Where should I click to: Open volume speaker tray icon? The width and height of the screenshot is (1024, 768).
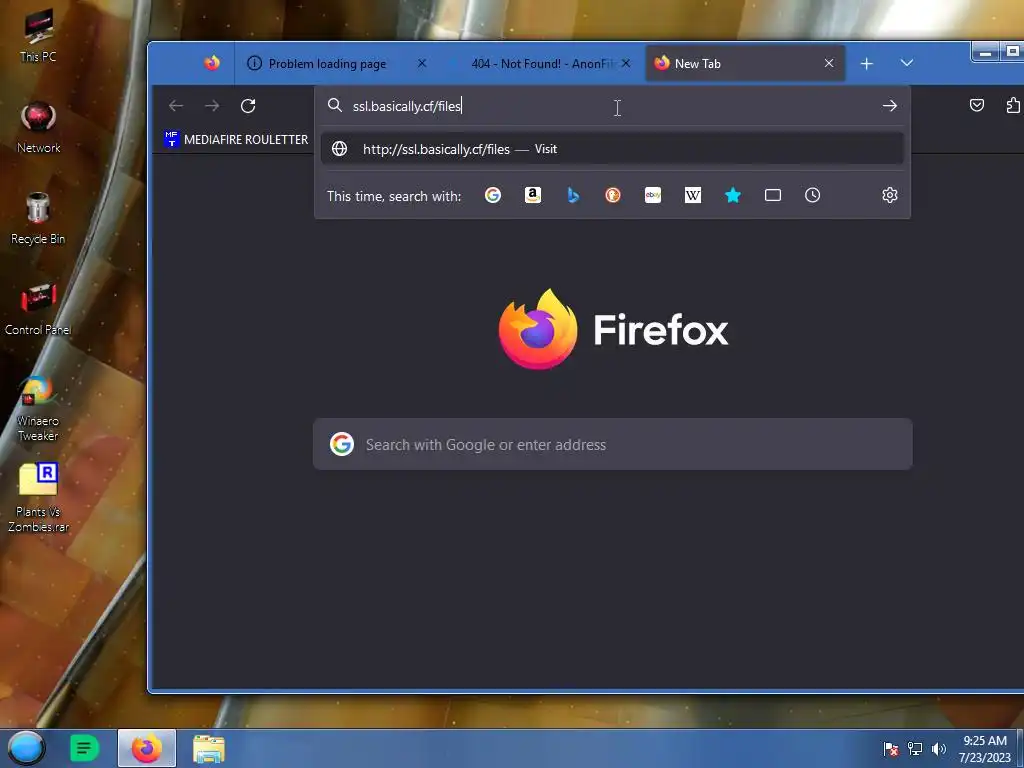[939, 749]
